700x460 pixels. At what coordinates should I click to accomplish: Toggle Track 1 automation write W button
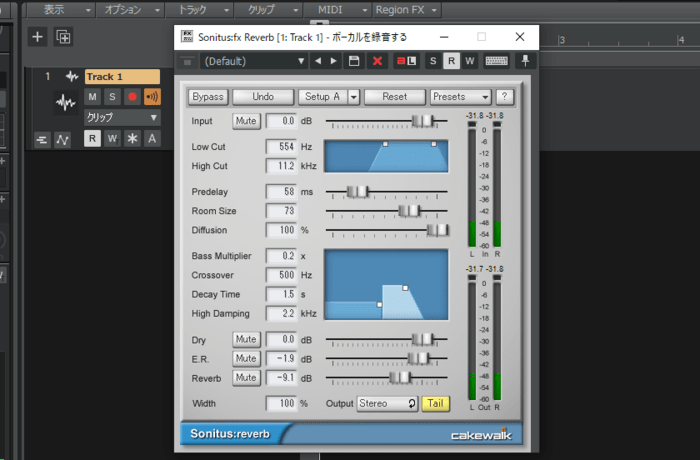click(112, 138)
